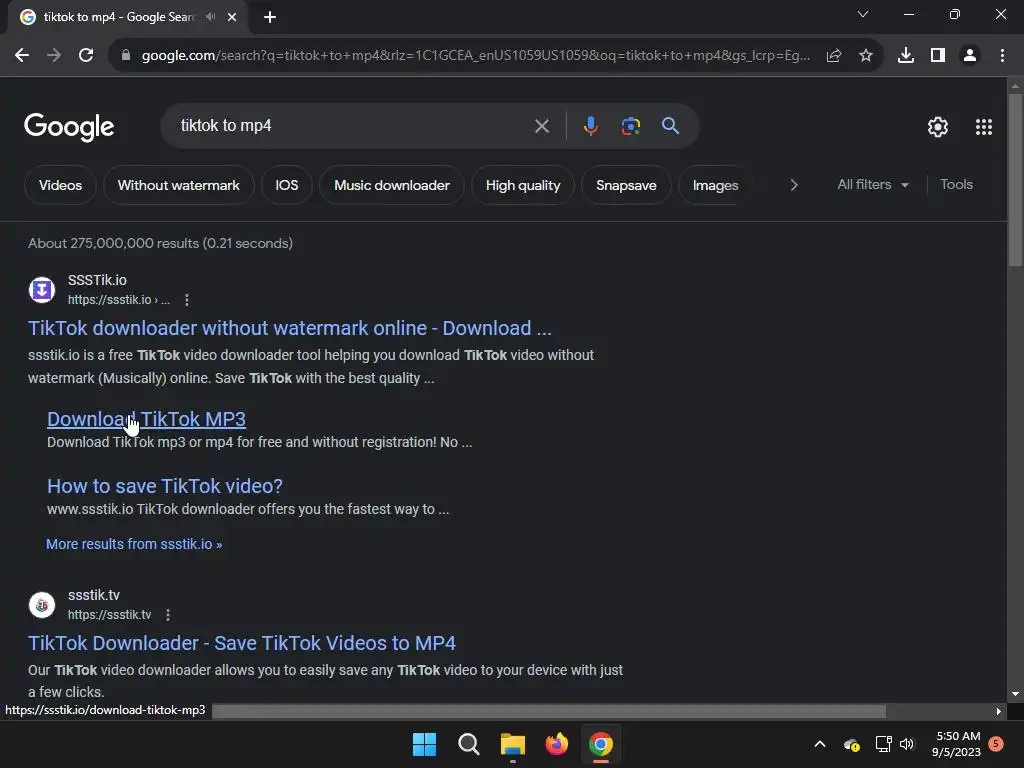
Task: Show more filter chips with arrow
Action: click(794, 185)
